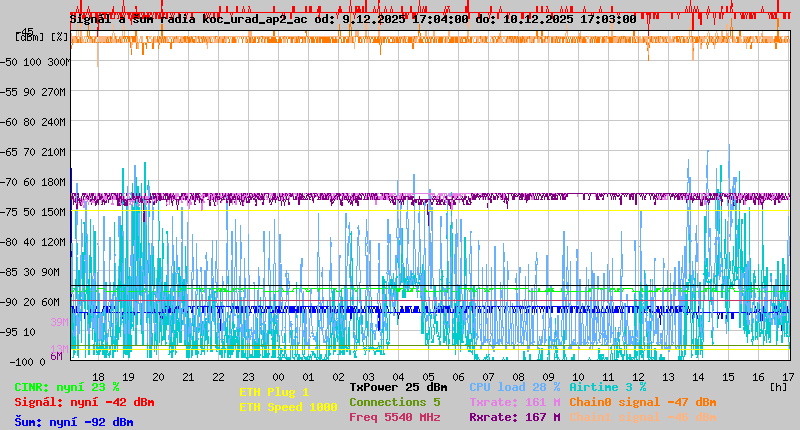Select the CPU load legend entry

pos(514,387)
